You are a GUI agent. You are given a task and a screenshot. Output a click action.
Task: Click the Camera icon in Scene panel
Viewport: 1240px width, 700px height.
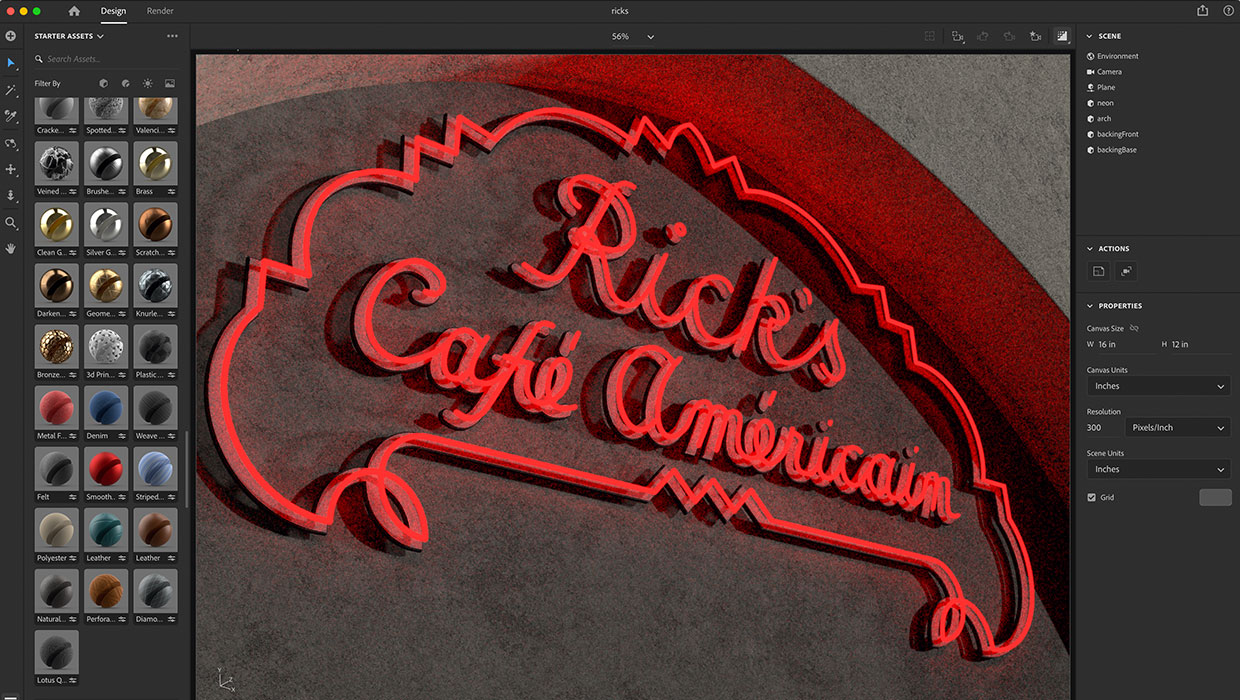1091,72
